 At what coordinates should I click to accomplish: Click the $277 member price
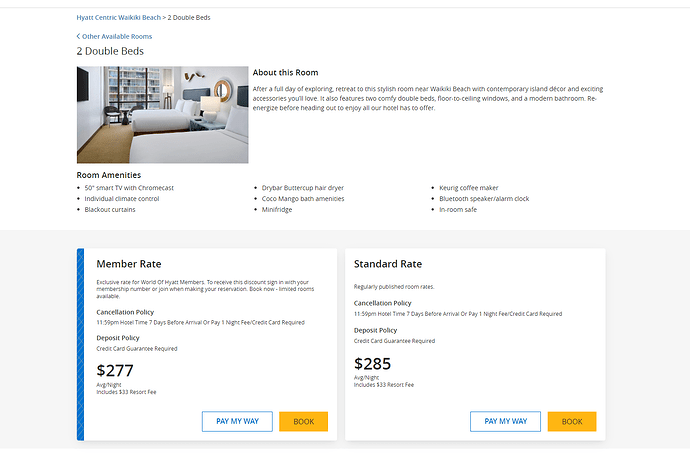click(x=115, y=371)
